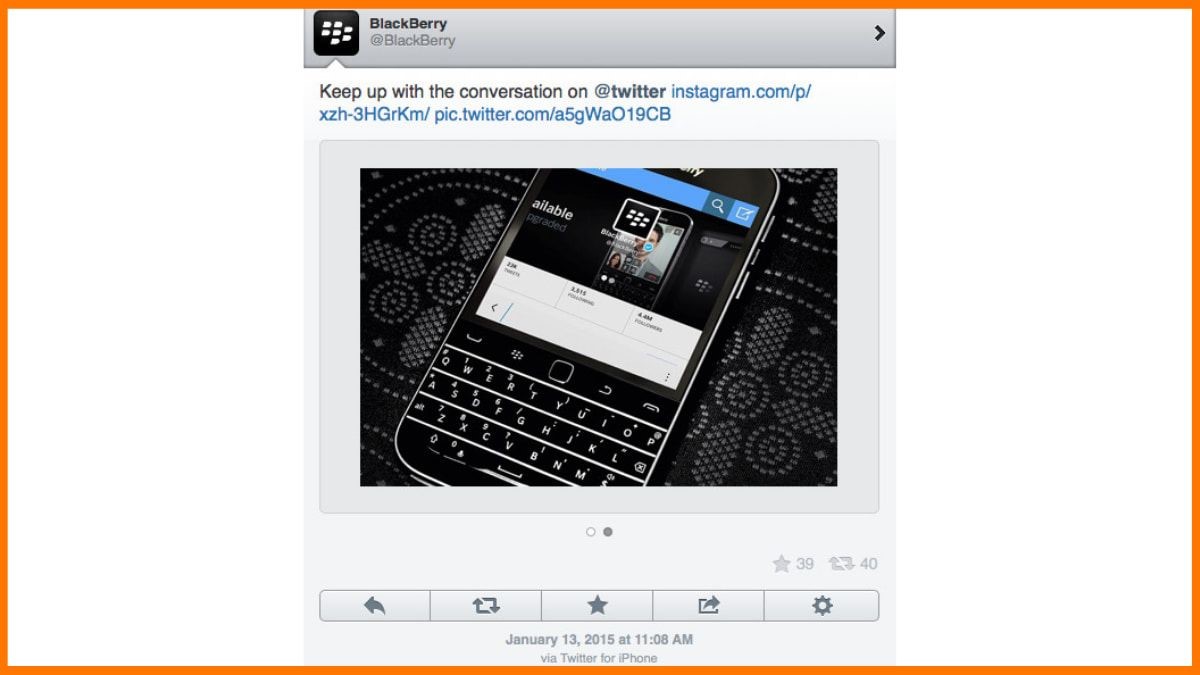
Task: Favorite the tweet with the star button
Action: pyautogui.click(x=597, y=605)
